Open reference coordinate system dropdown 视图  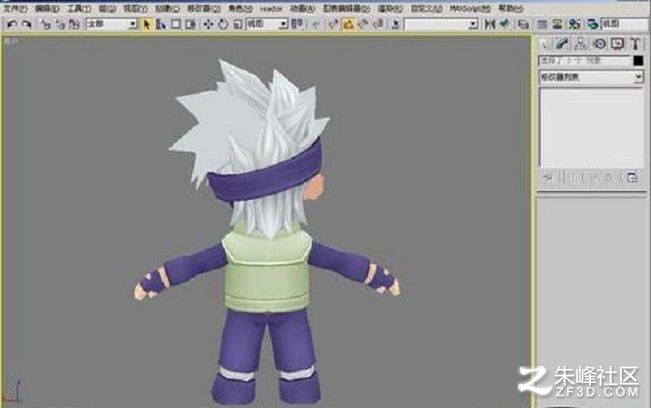pos(267,24)
